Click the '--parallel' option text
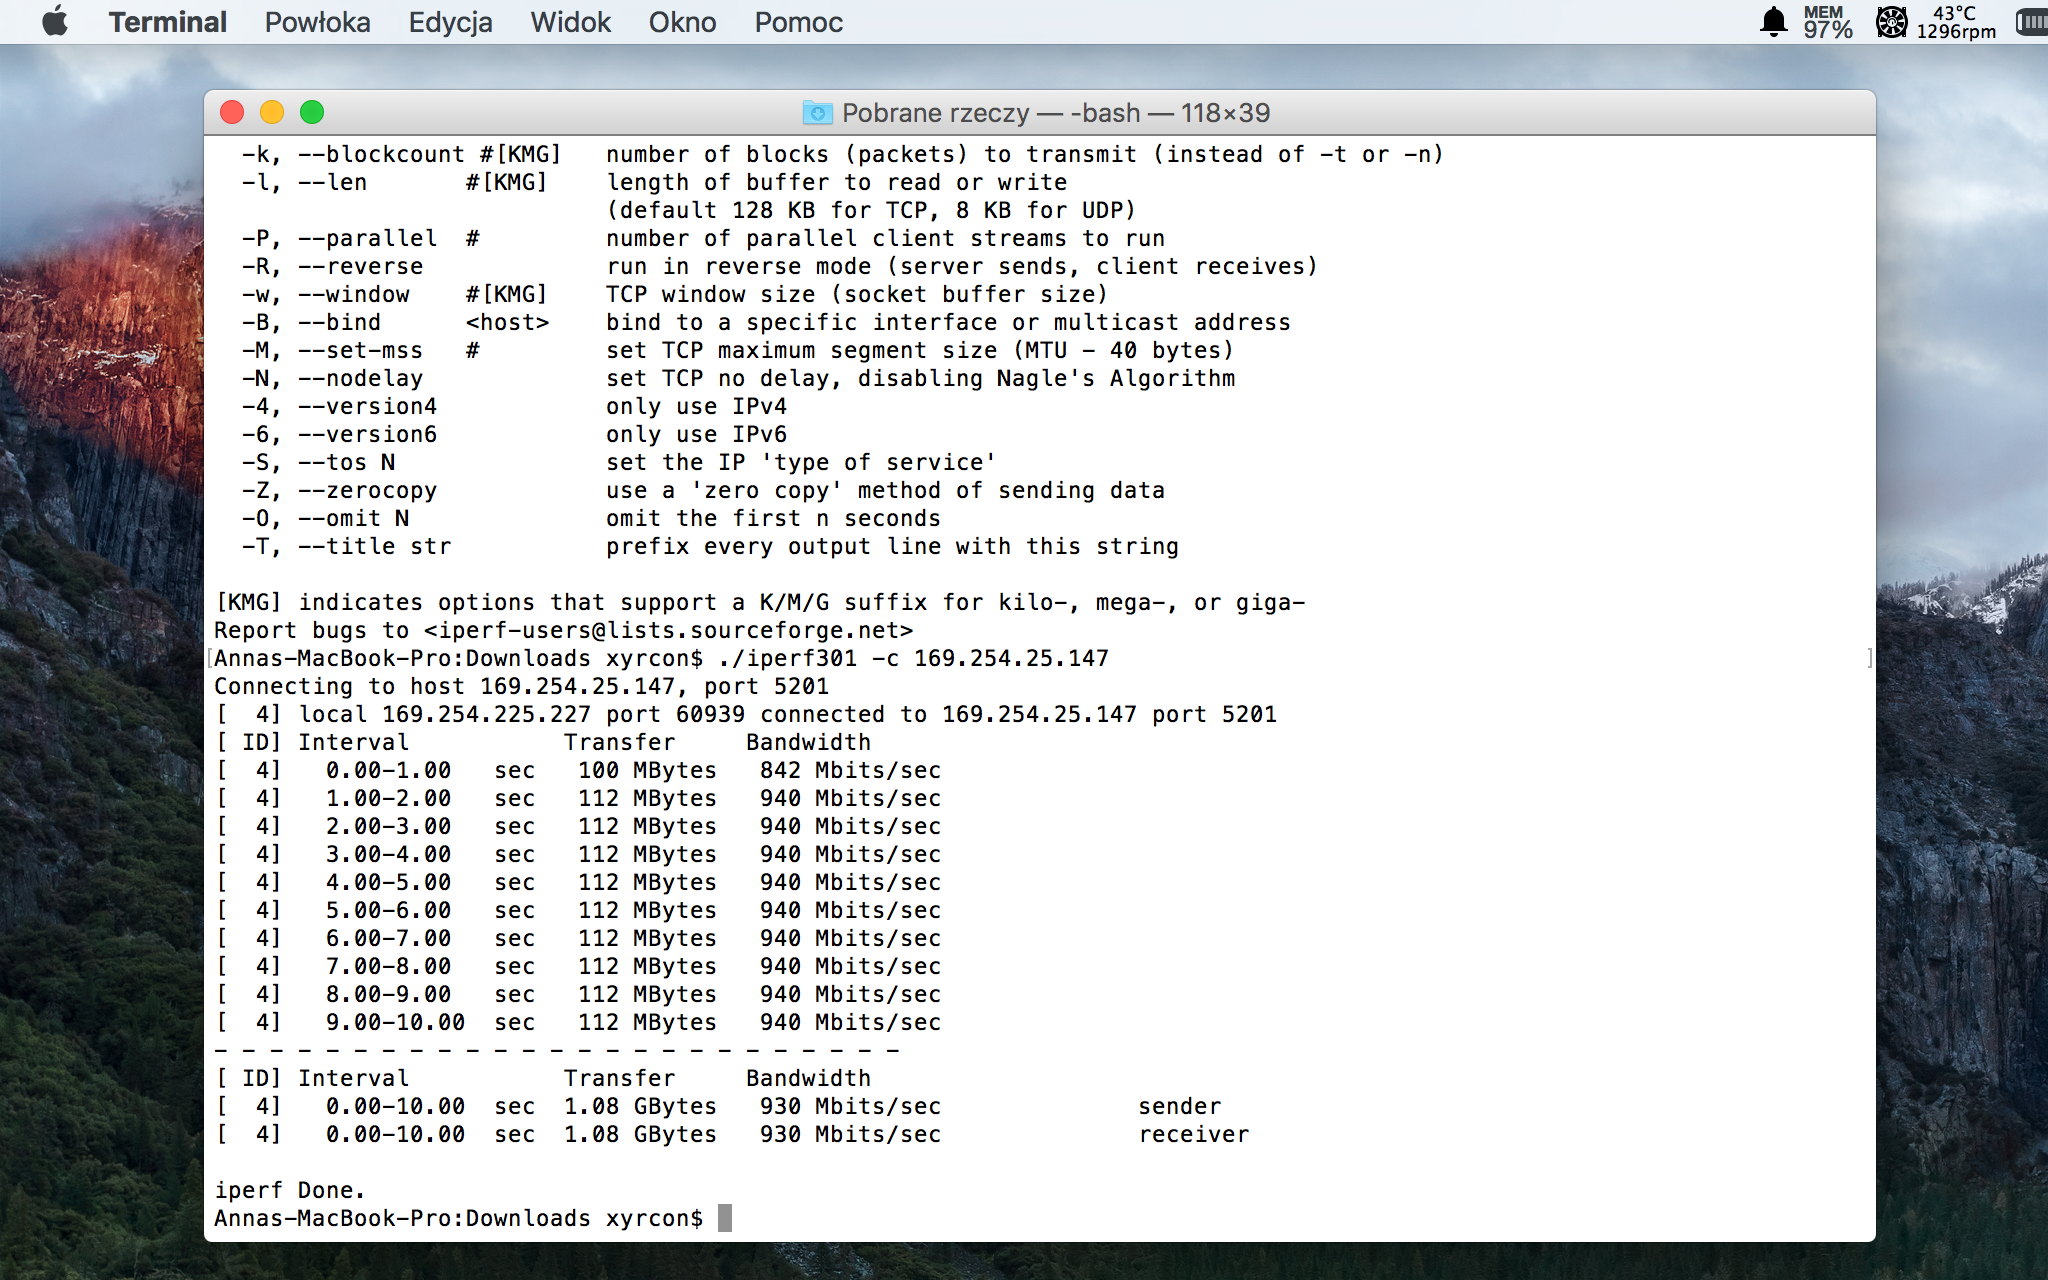This screenshot has width=2048, height=1280. coord(367,238)
